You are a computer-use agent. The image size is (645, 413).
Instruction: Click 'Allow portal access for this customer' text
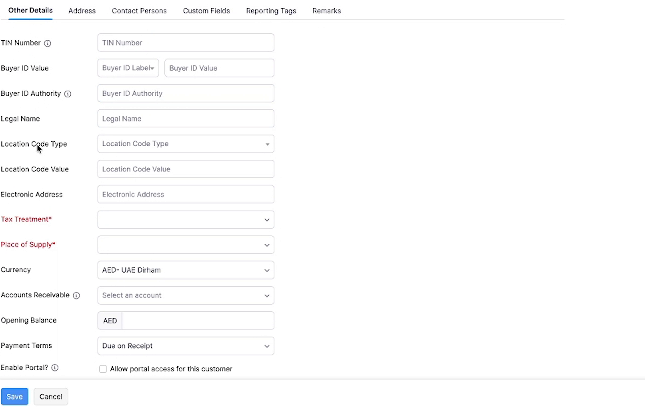click(x=171, y=369)
